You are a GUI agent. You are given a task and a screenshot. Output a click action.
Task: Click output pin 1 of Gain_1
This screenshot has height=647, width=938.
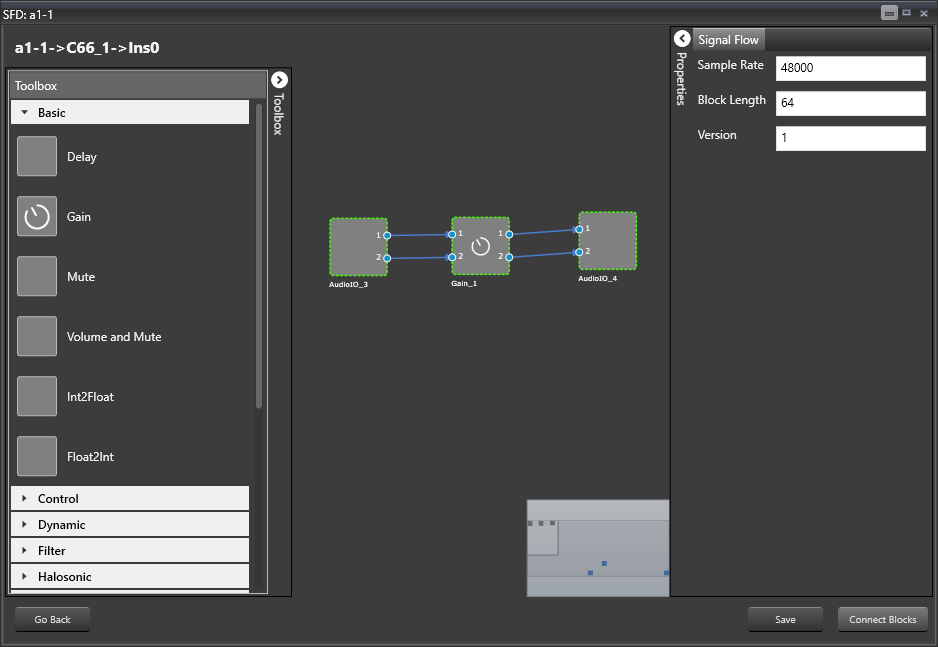509,234
